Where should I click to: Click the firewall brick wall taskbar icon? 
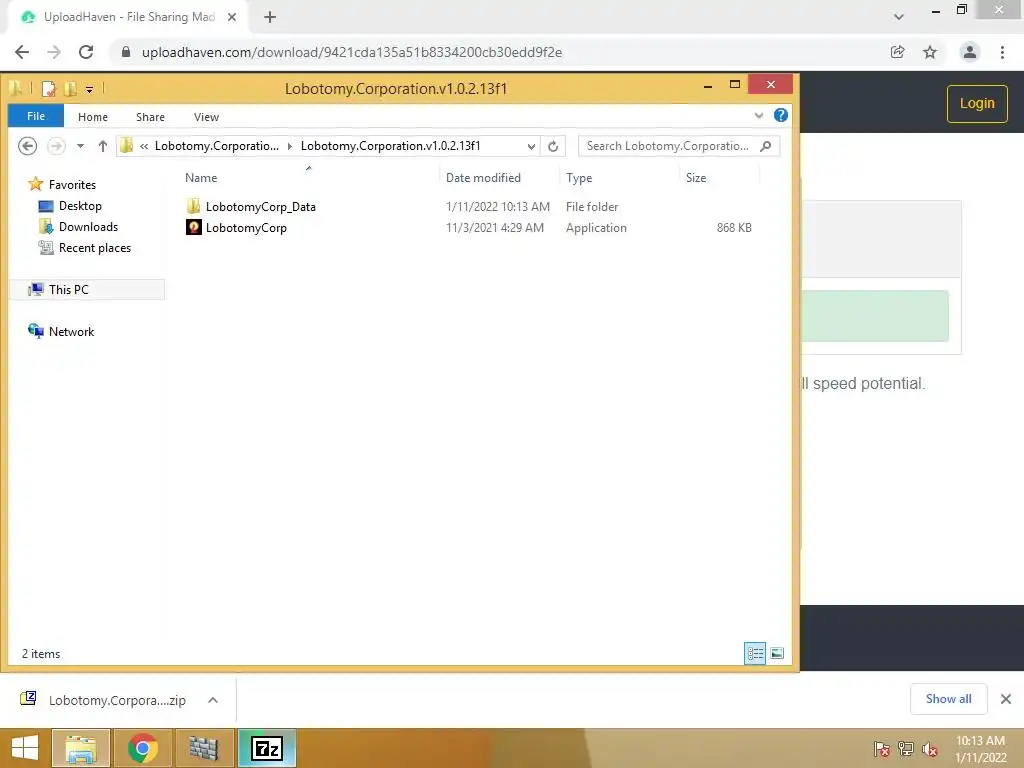pos(204,748)
